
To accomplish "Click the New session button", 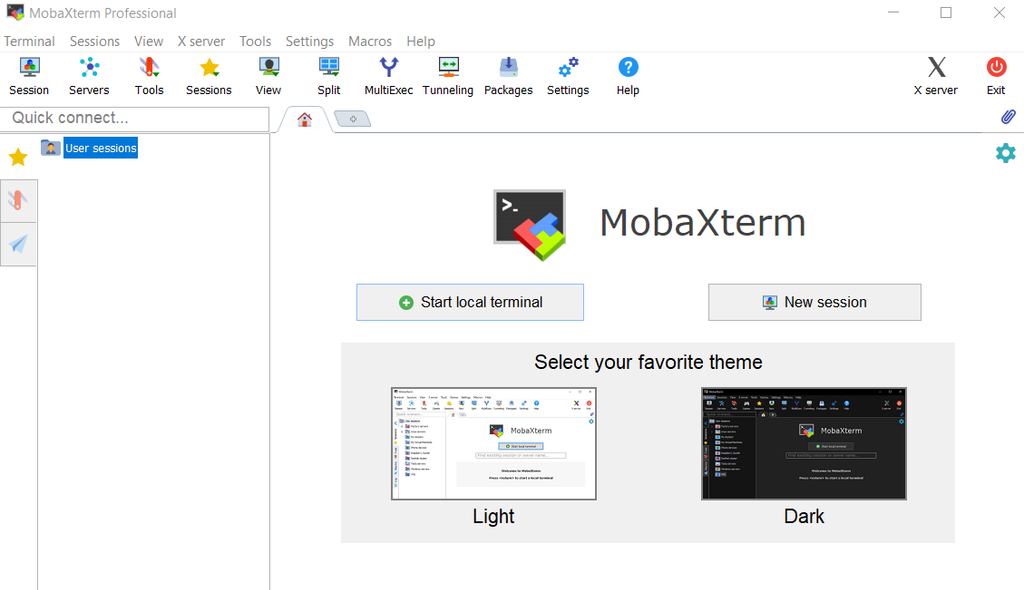I will tap(814, 302).
